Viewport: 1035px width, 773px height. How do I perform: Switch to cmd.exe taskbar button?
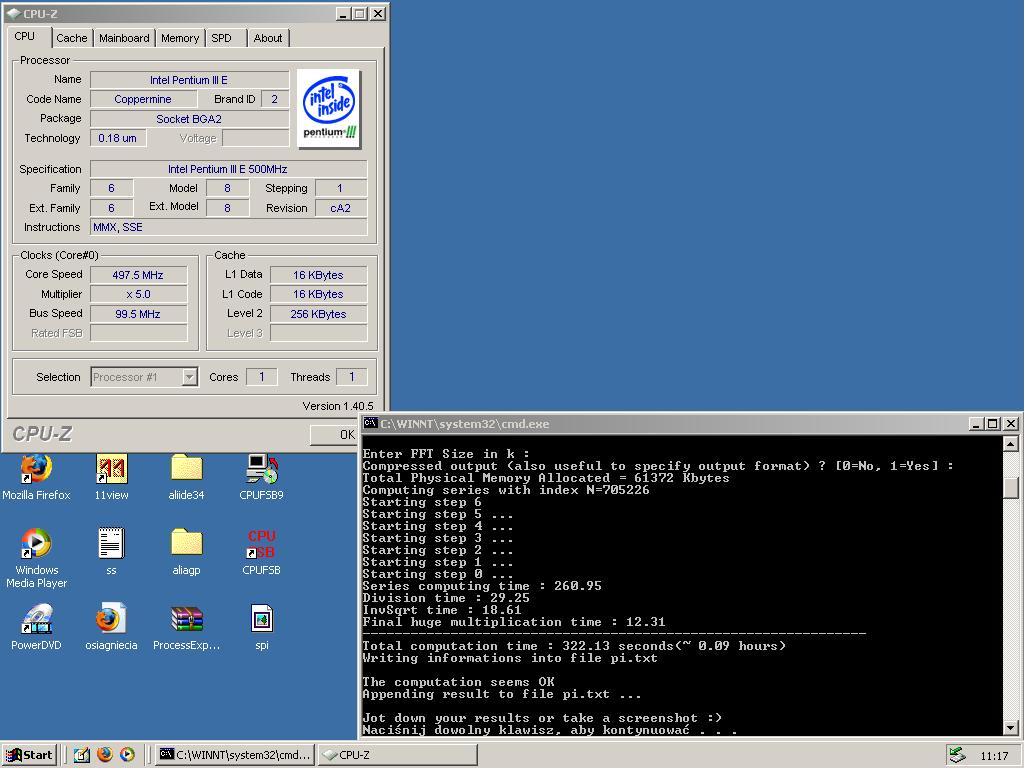pos(235,755)
